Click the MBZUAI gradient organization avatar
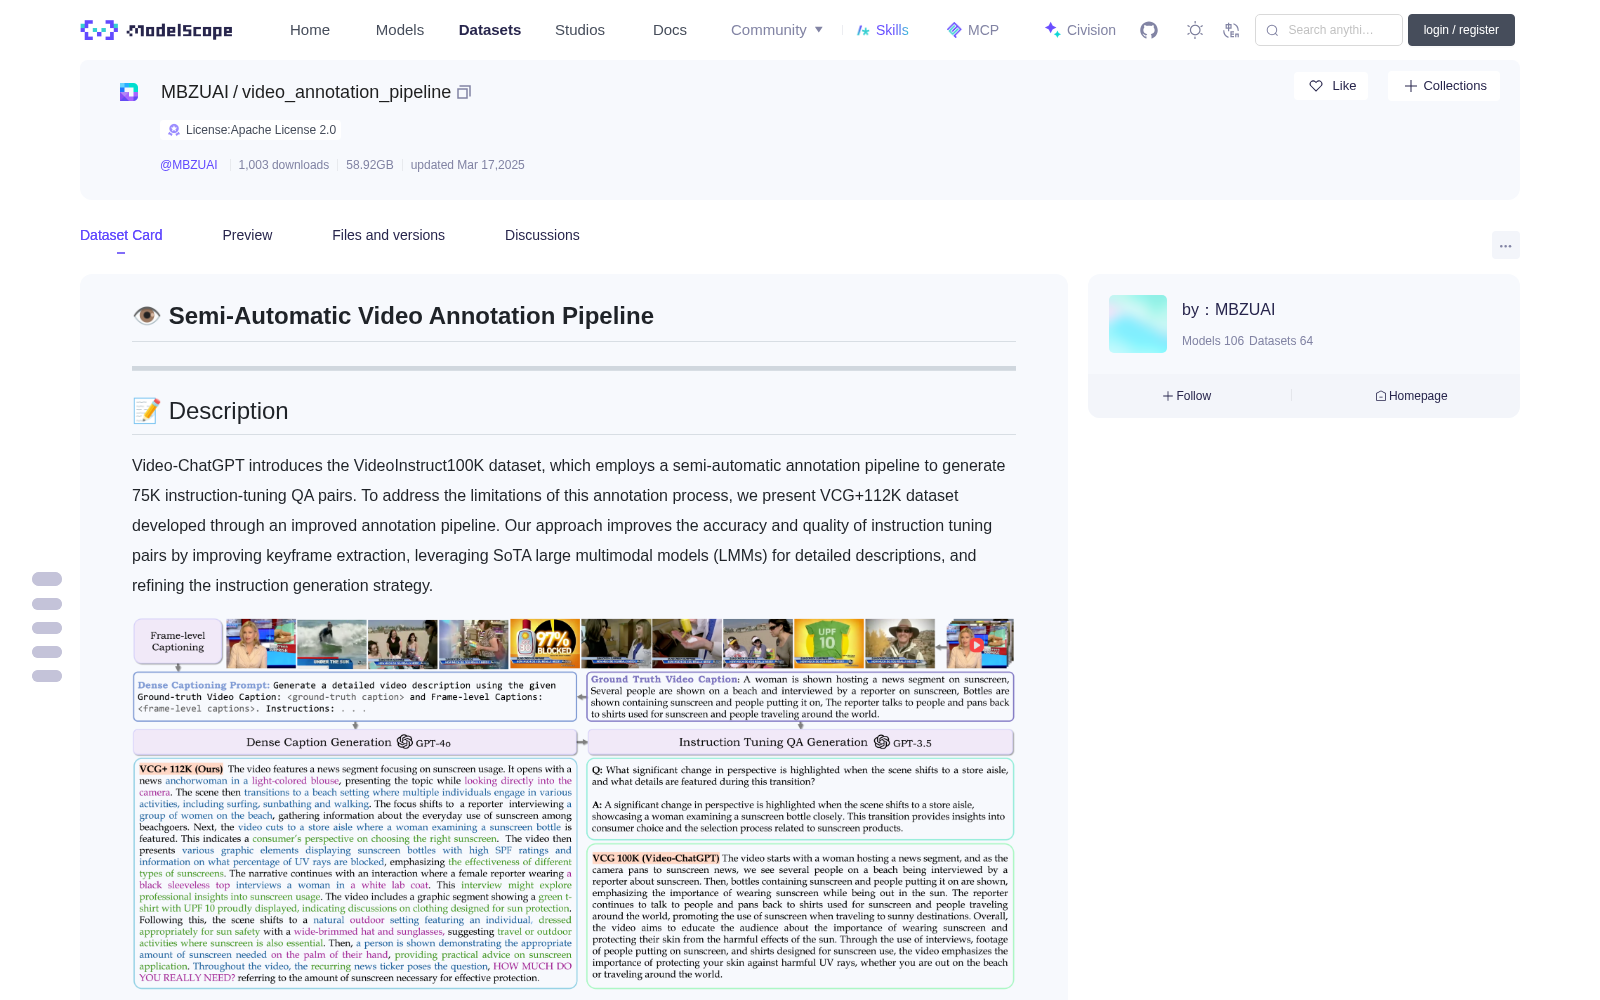The width and height of the screenshot is (1600, 1000). click(x=1138, y=324)
